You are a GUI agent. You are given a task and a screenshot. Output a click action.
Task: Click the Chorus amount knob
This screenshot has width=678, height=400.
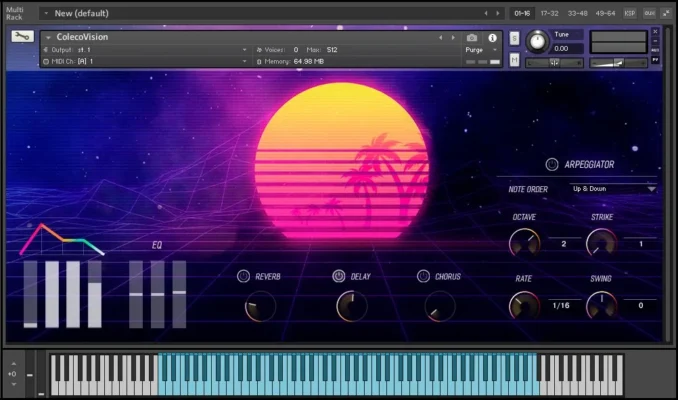(x=440, y=306)
